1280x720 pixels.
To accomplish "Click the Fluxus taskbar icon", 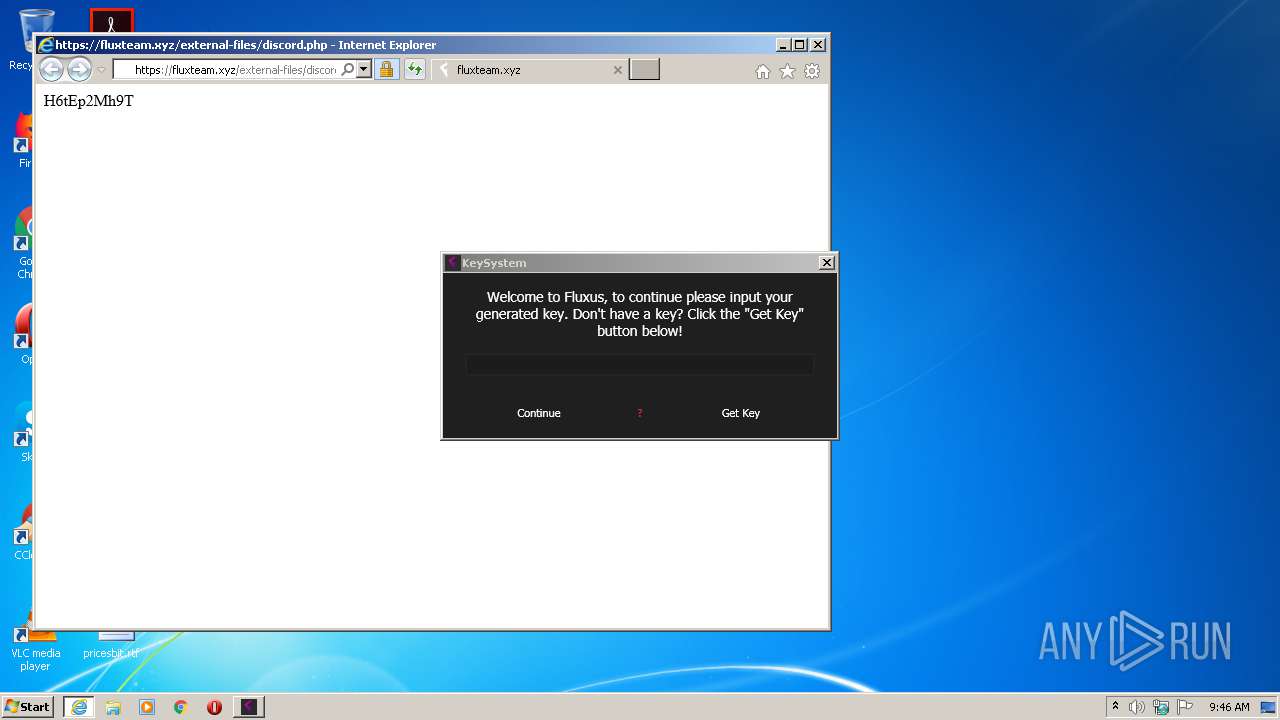I will point(249,707).
